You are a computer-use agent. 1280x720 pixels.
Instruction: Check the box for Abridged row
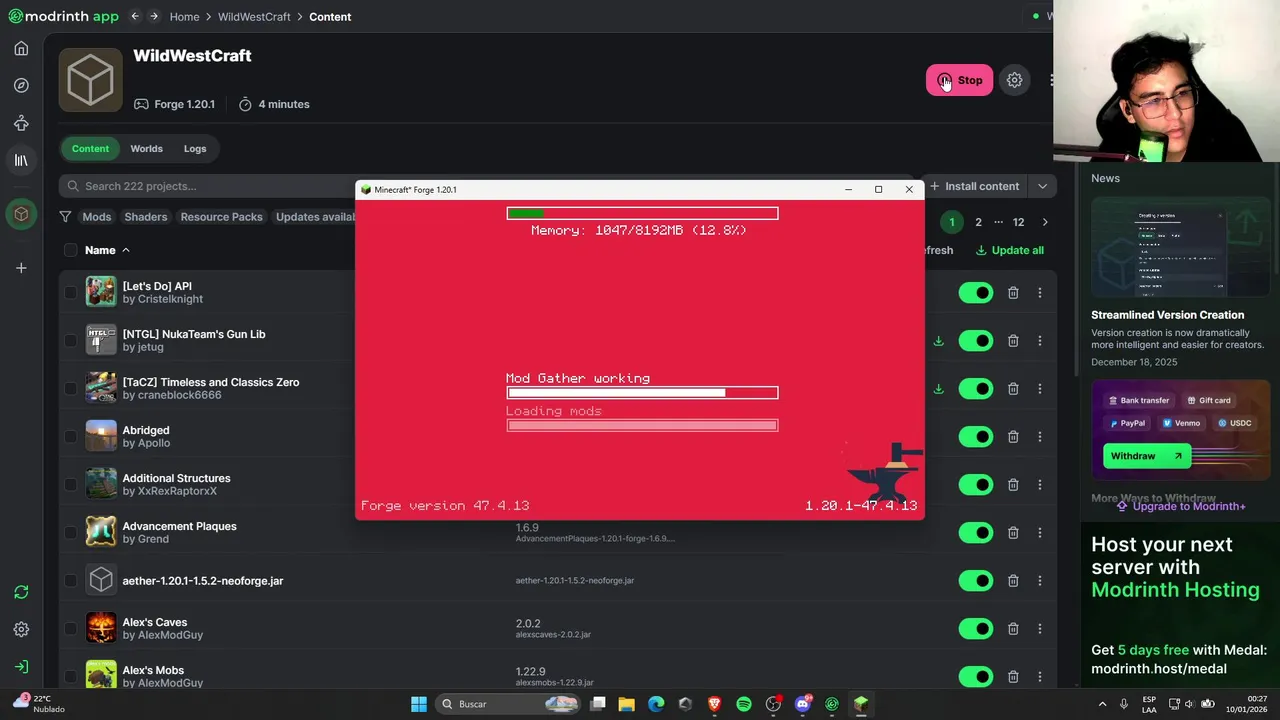point(70,437)
